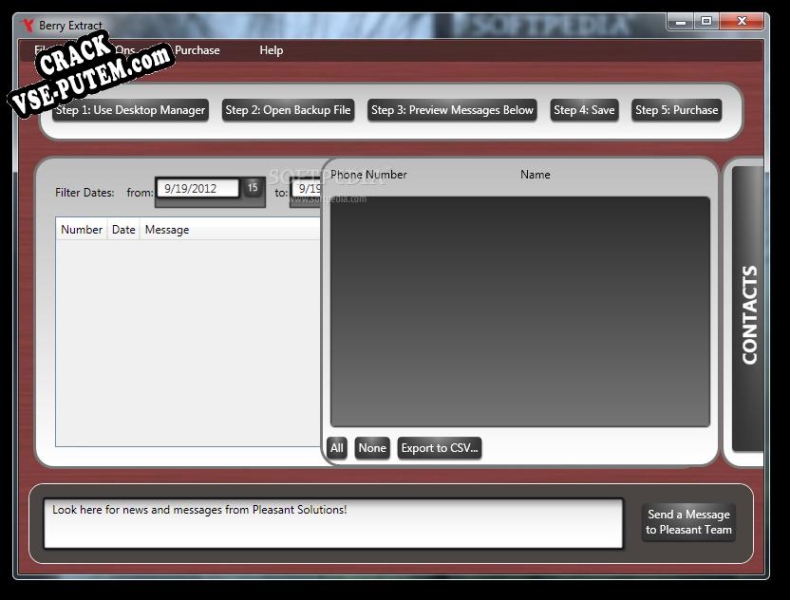790x600 pixels.
Task: Open the Help menu
Action: 271,50
